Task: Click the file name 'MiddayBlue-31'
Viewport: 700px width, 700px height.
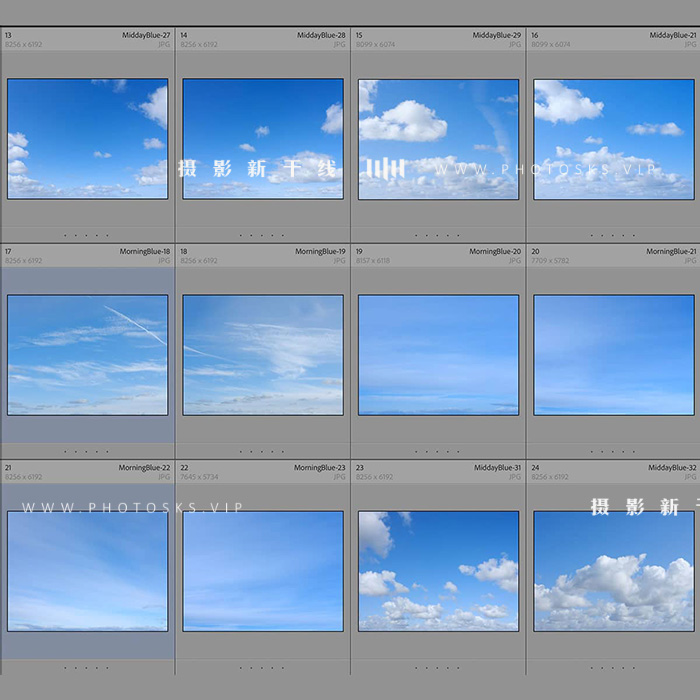Action: (497, 468)
